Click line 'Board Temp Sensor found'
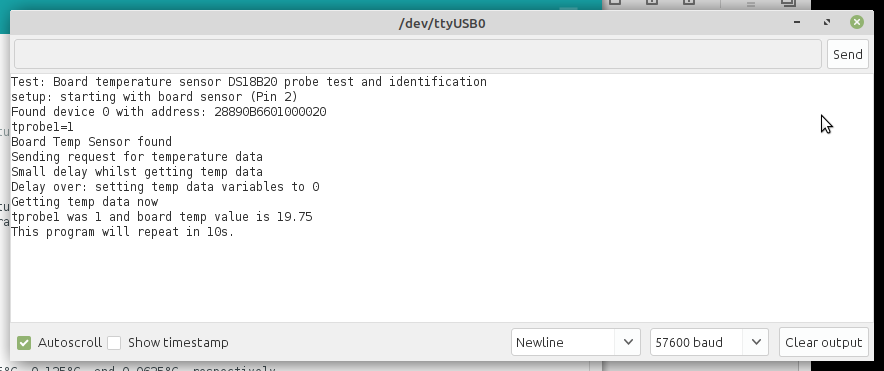Image resolution: width=884 pixels, height=371 pixels. [91, 142]
